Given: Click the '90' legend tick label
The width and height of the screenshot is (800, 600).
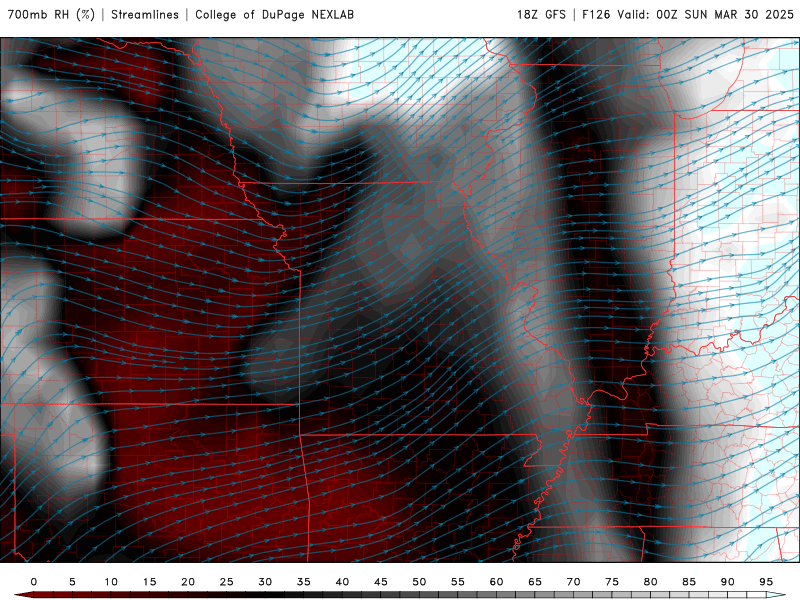Looking at the screenshot, I should [728, 582].
